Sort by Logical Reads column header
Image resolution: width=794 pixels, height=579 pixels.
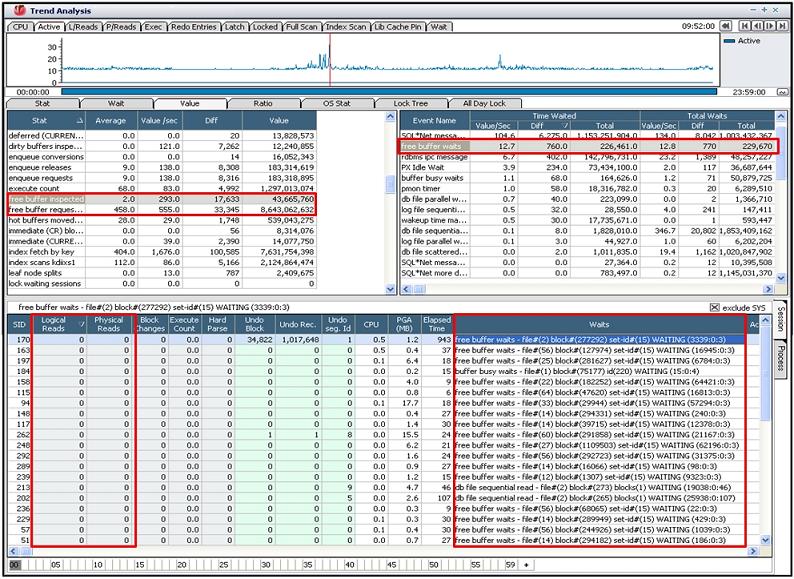59,324
